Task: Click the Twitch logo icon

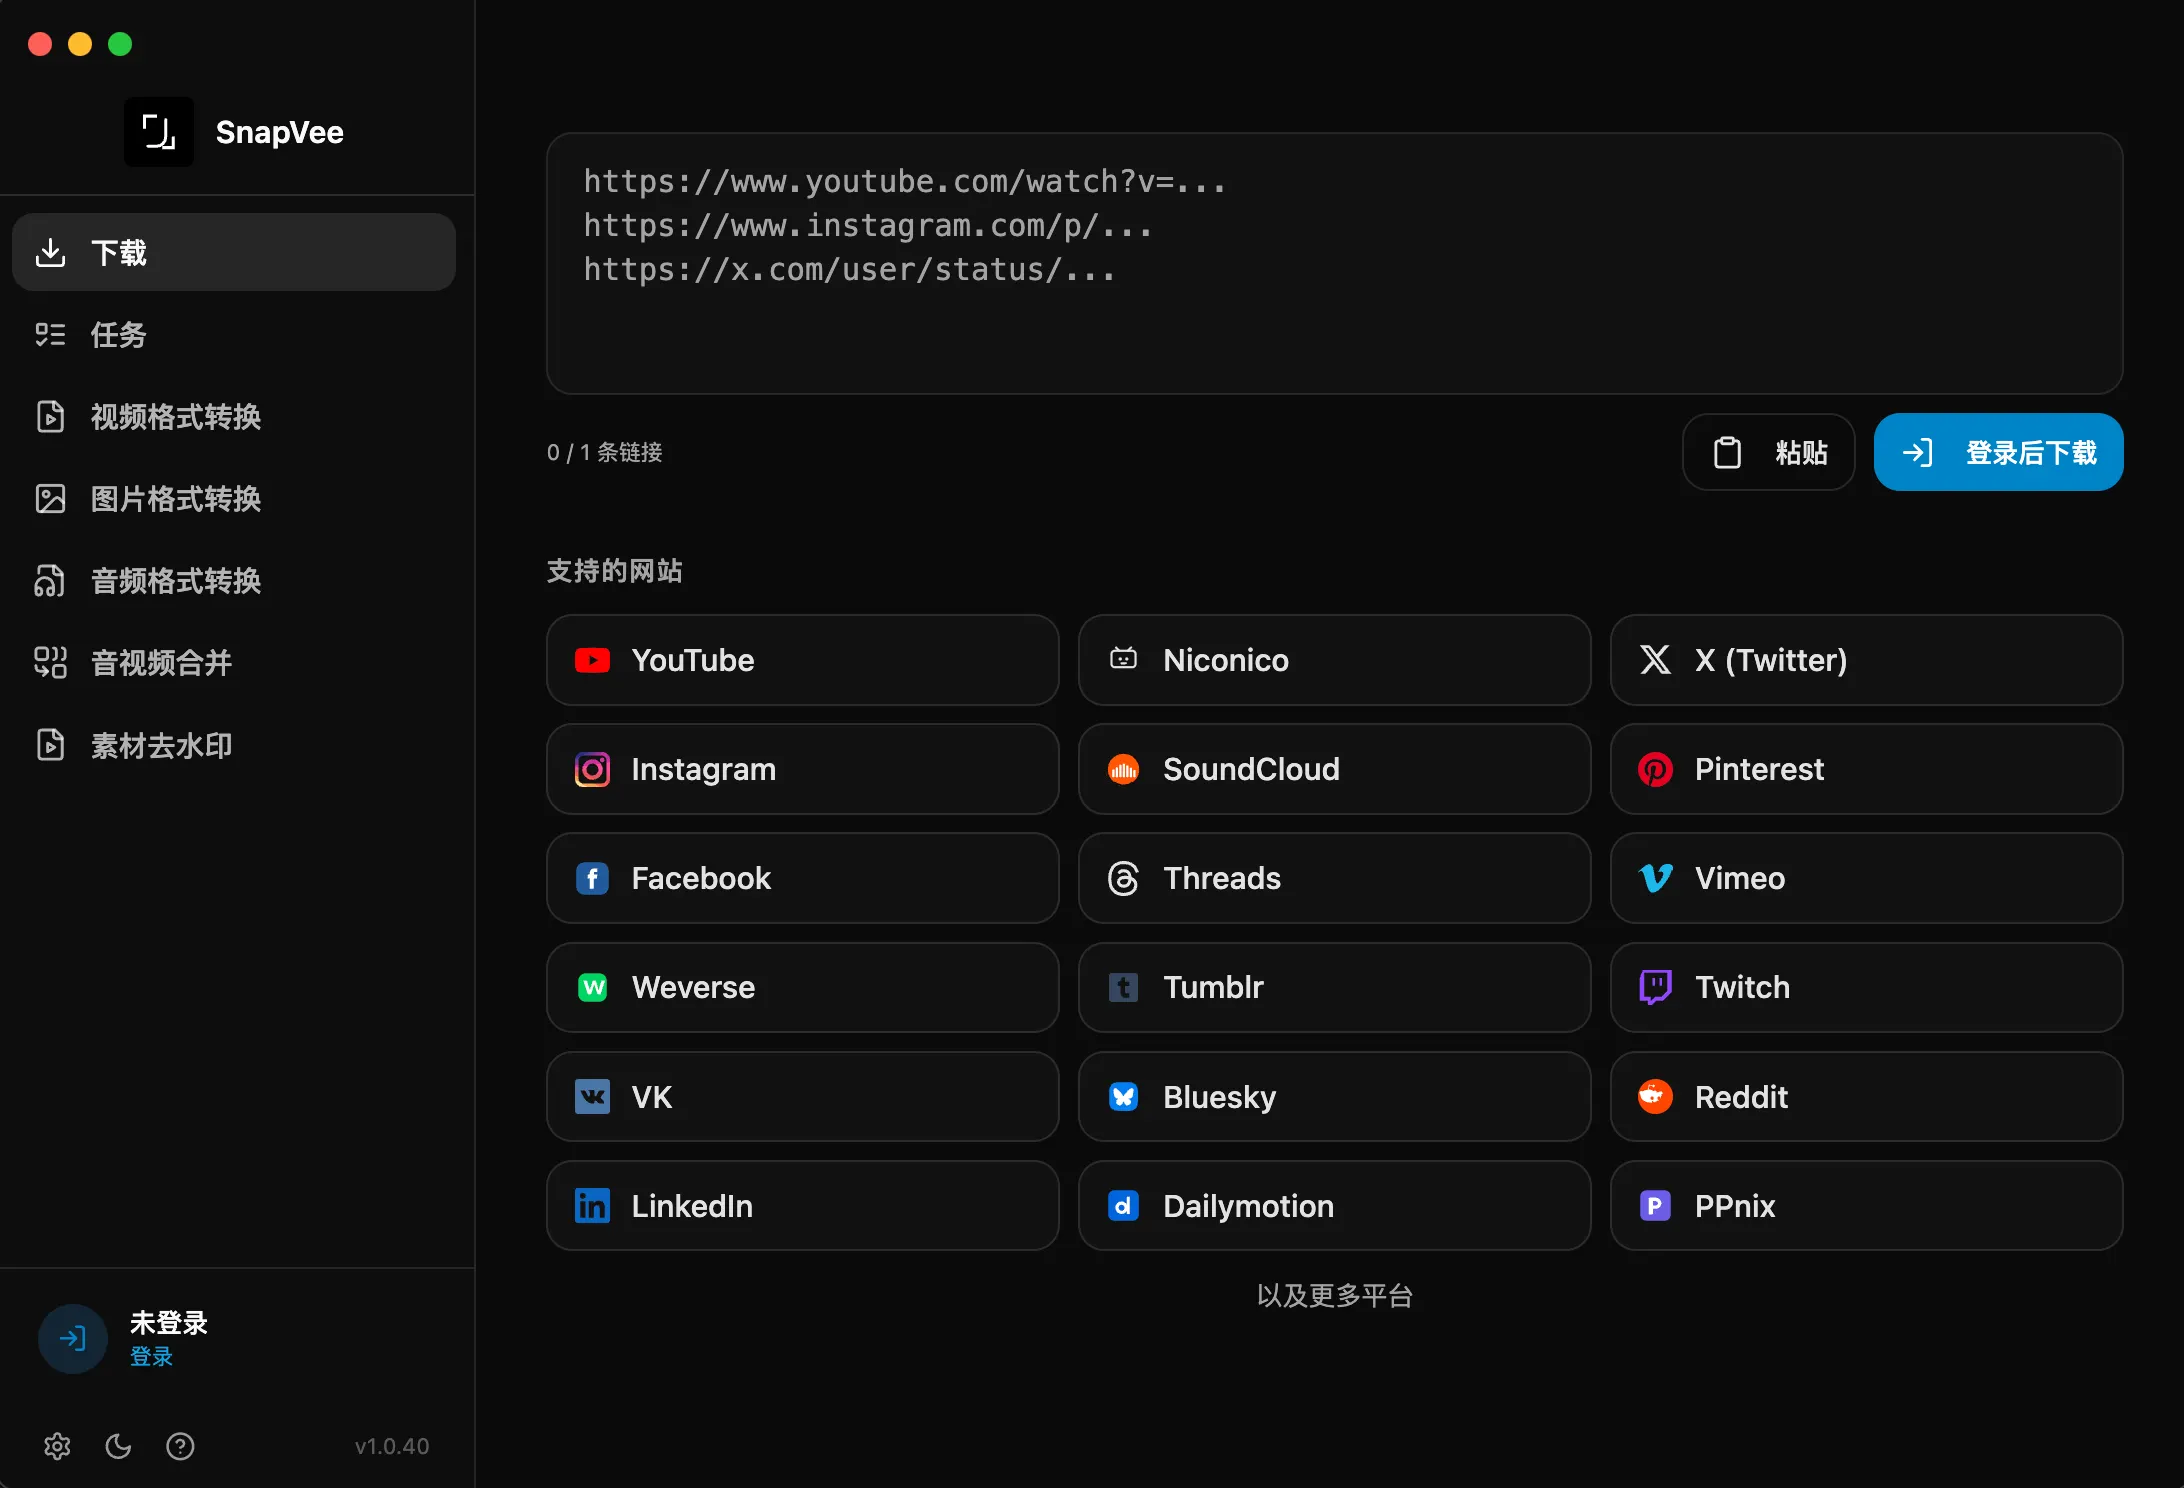Action: [x=1655, y=987]
